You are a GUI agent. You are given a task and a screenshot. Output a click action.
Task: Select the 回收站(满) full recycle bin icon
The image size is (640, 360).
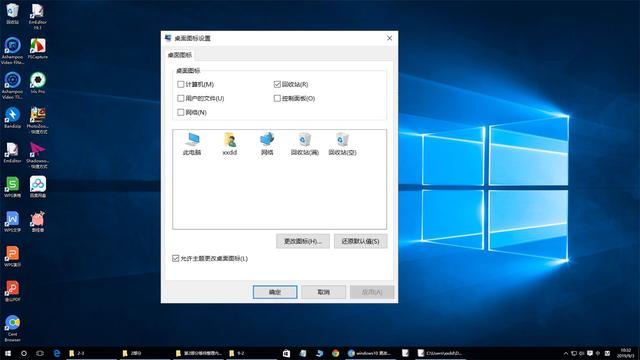(x=304, y=144)
